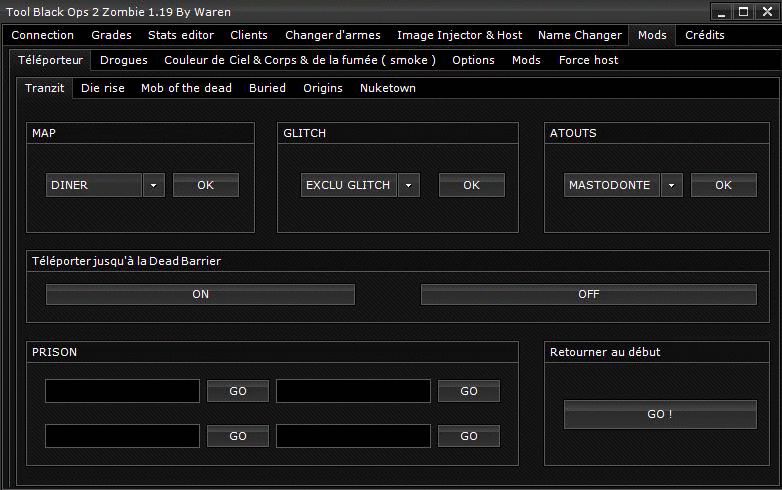Close the Tool Black Ops 2 window
This screenshot has width=782, height=490.
[x=767, y=12]
